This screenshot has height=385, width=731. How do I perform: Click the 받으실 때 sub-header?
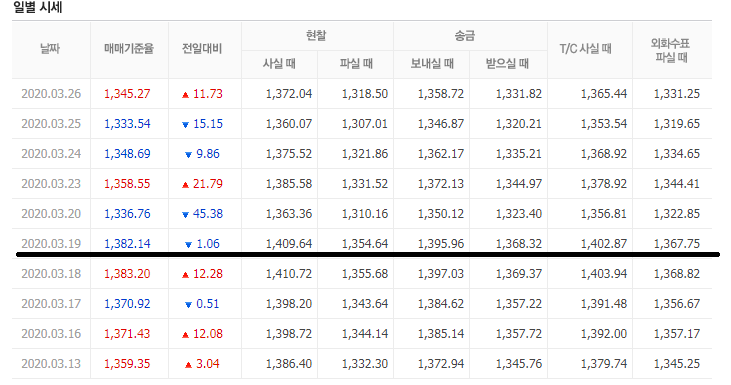(507, 63)
